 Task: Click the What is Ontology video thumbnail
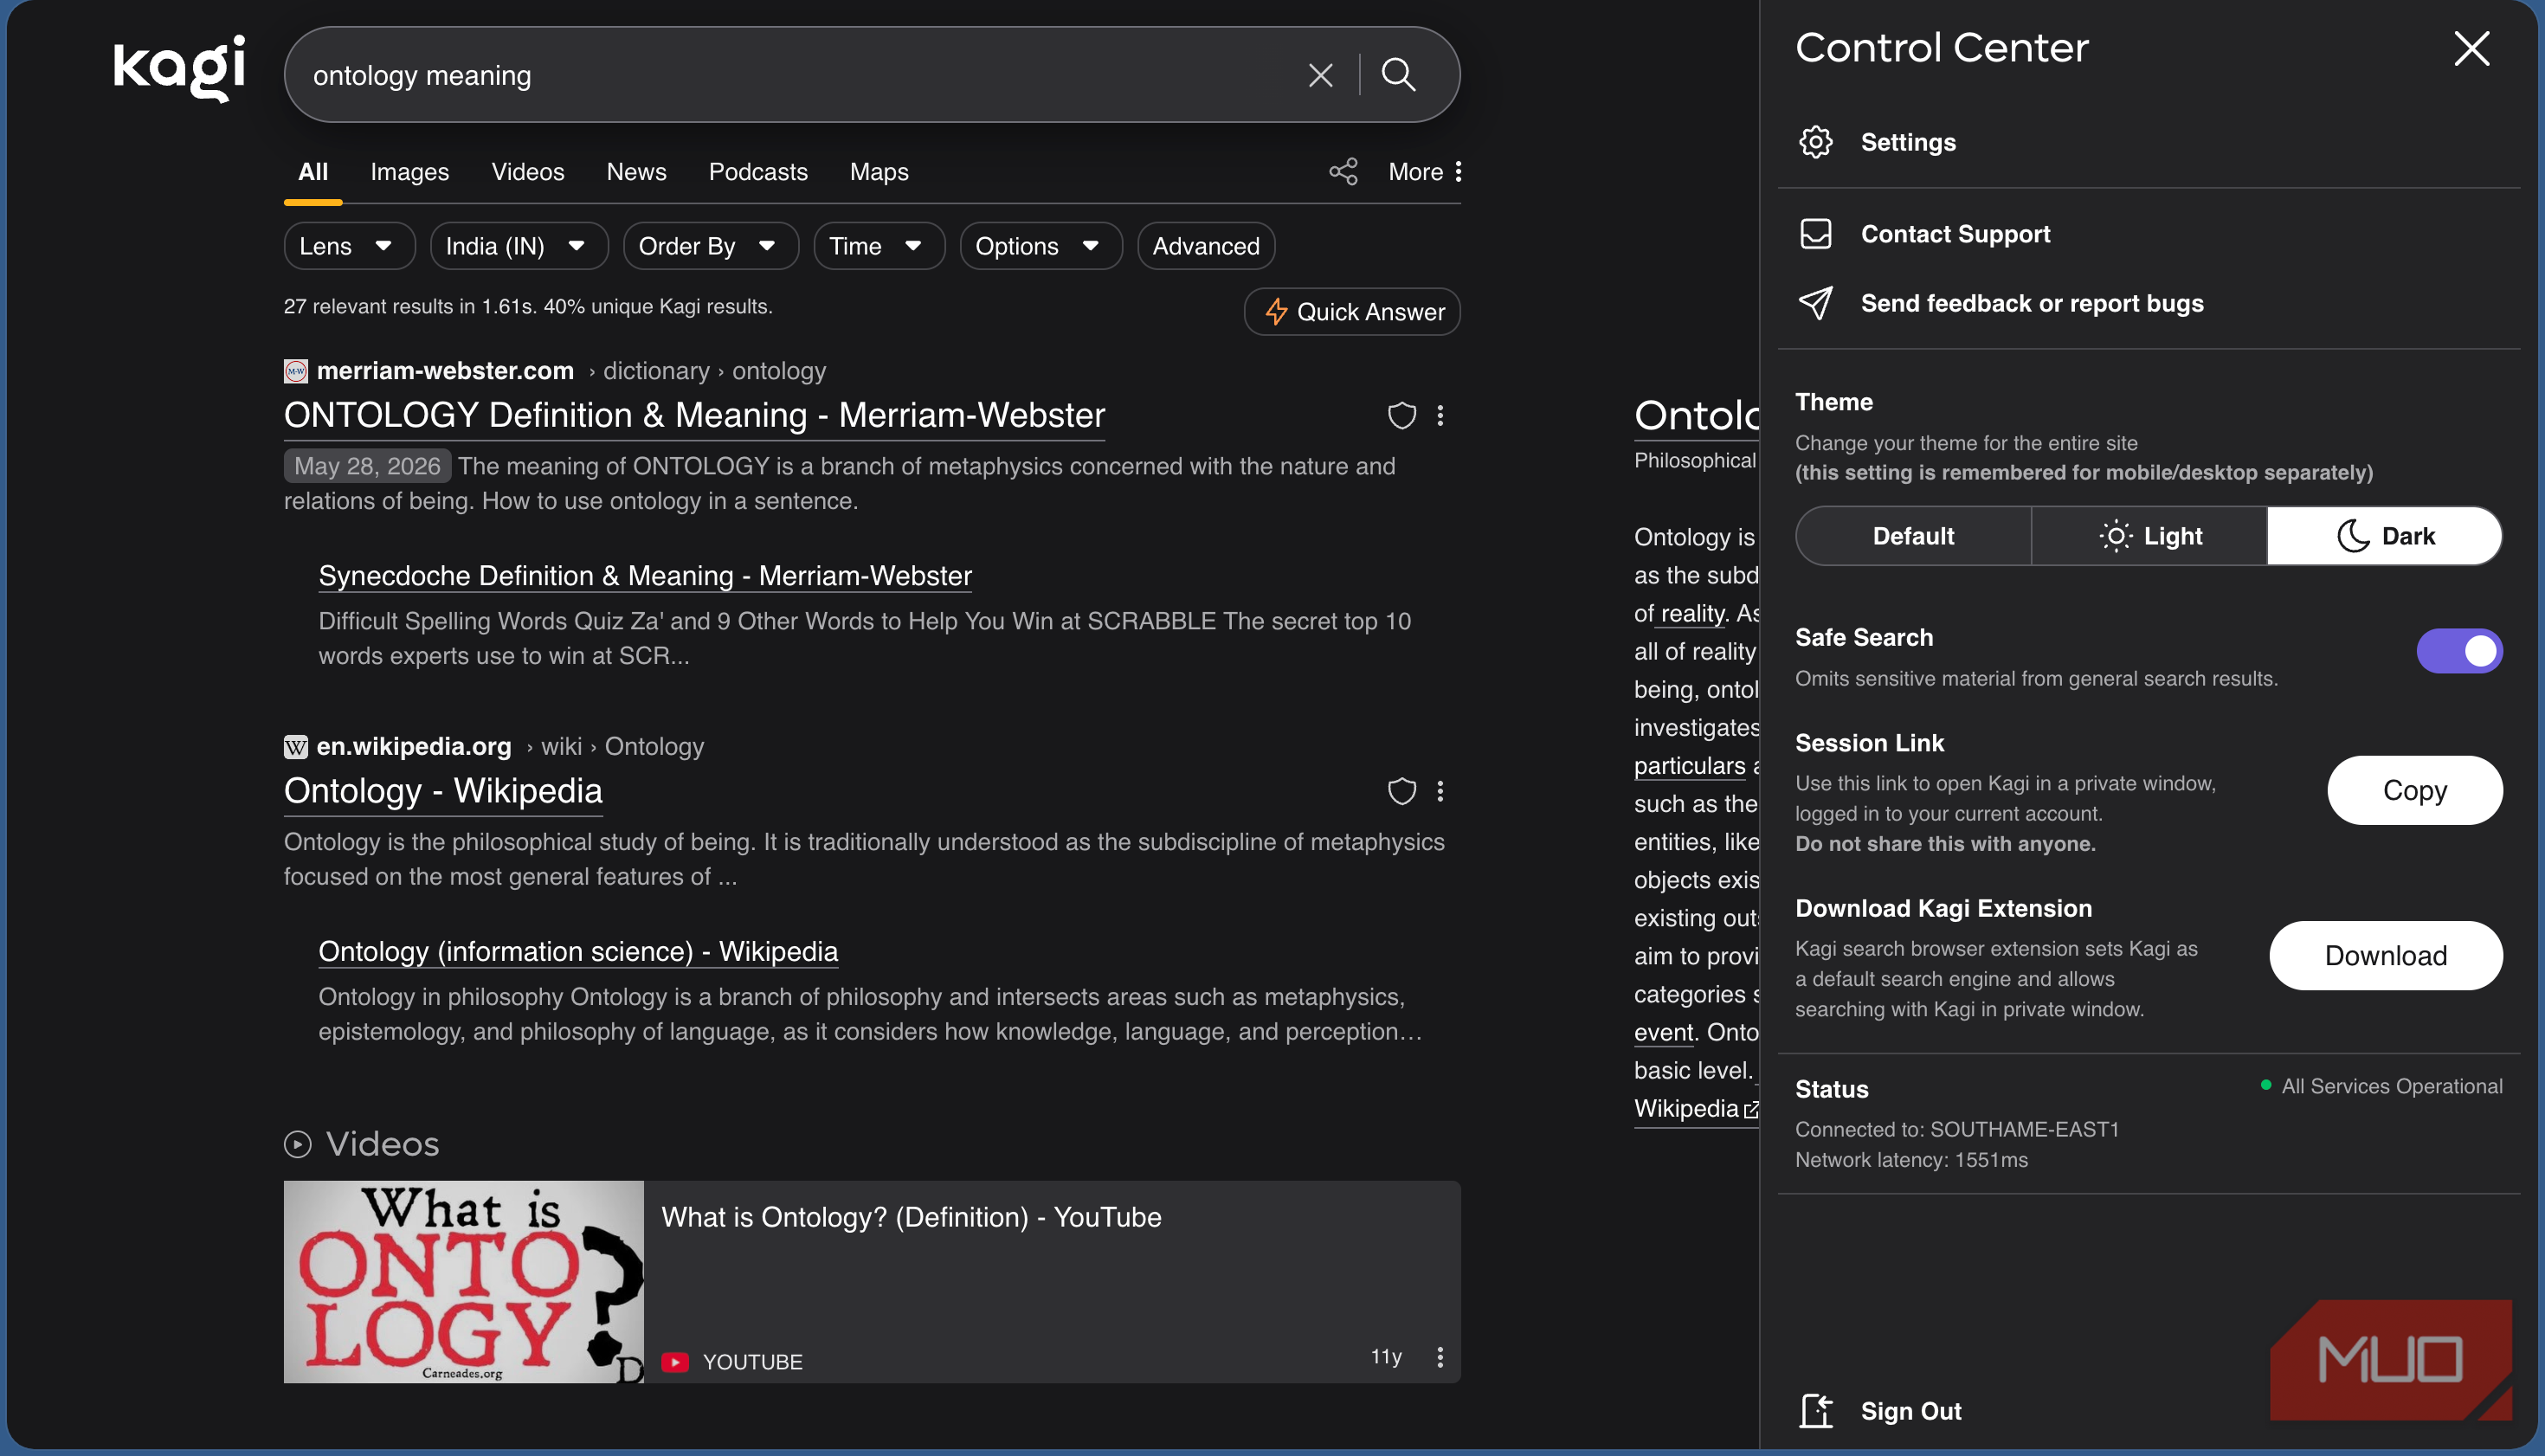(464, 1282)
